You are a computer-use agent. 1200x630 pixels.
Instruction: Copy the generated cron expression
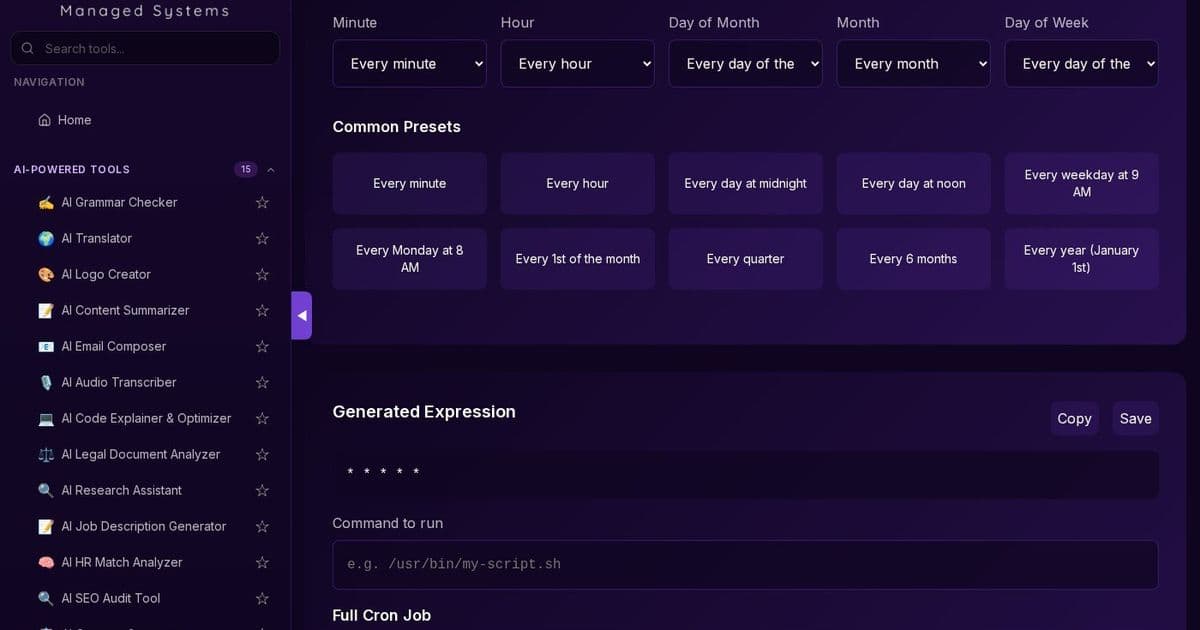pyautogui.click(x=1074, y=418)
